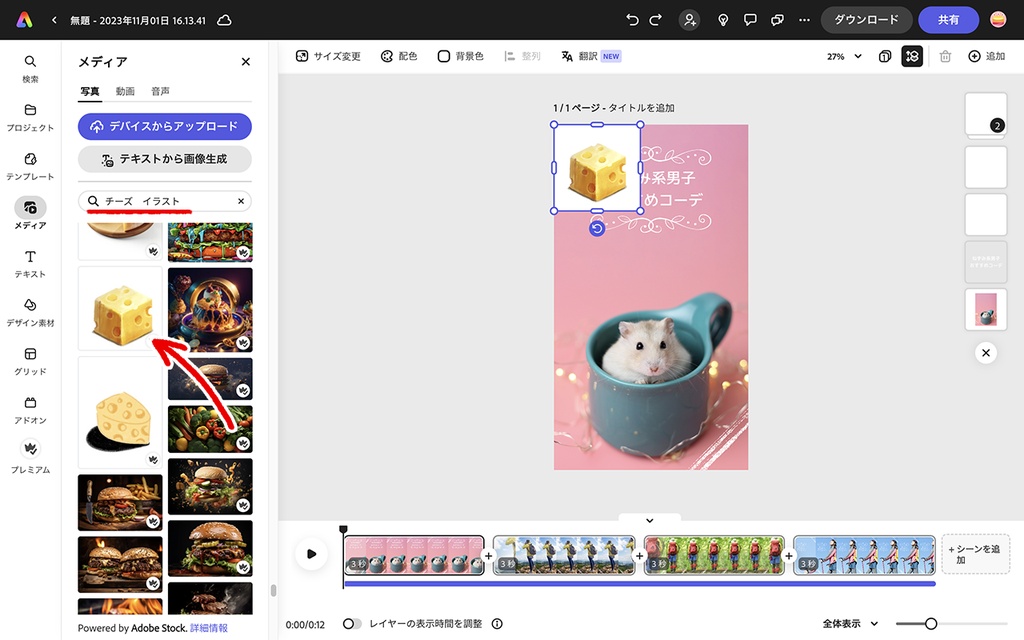Open 配色 in the toolbar
1024x640 pixels.
click(x=399, y=56)
